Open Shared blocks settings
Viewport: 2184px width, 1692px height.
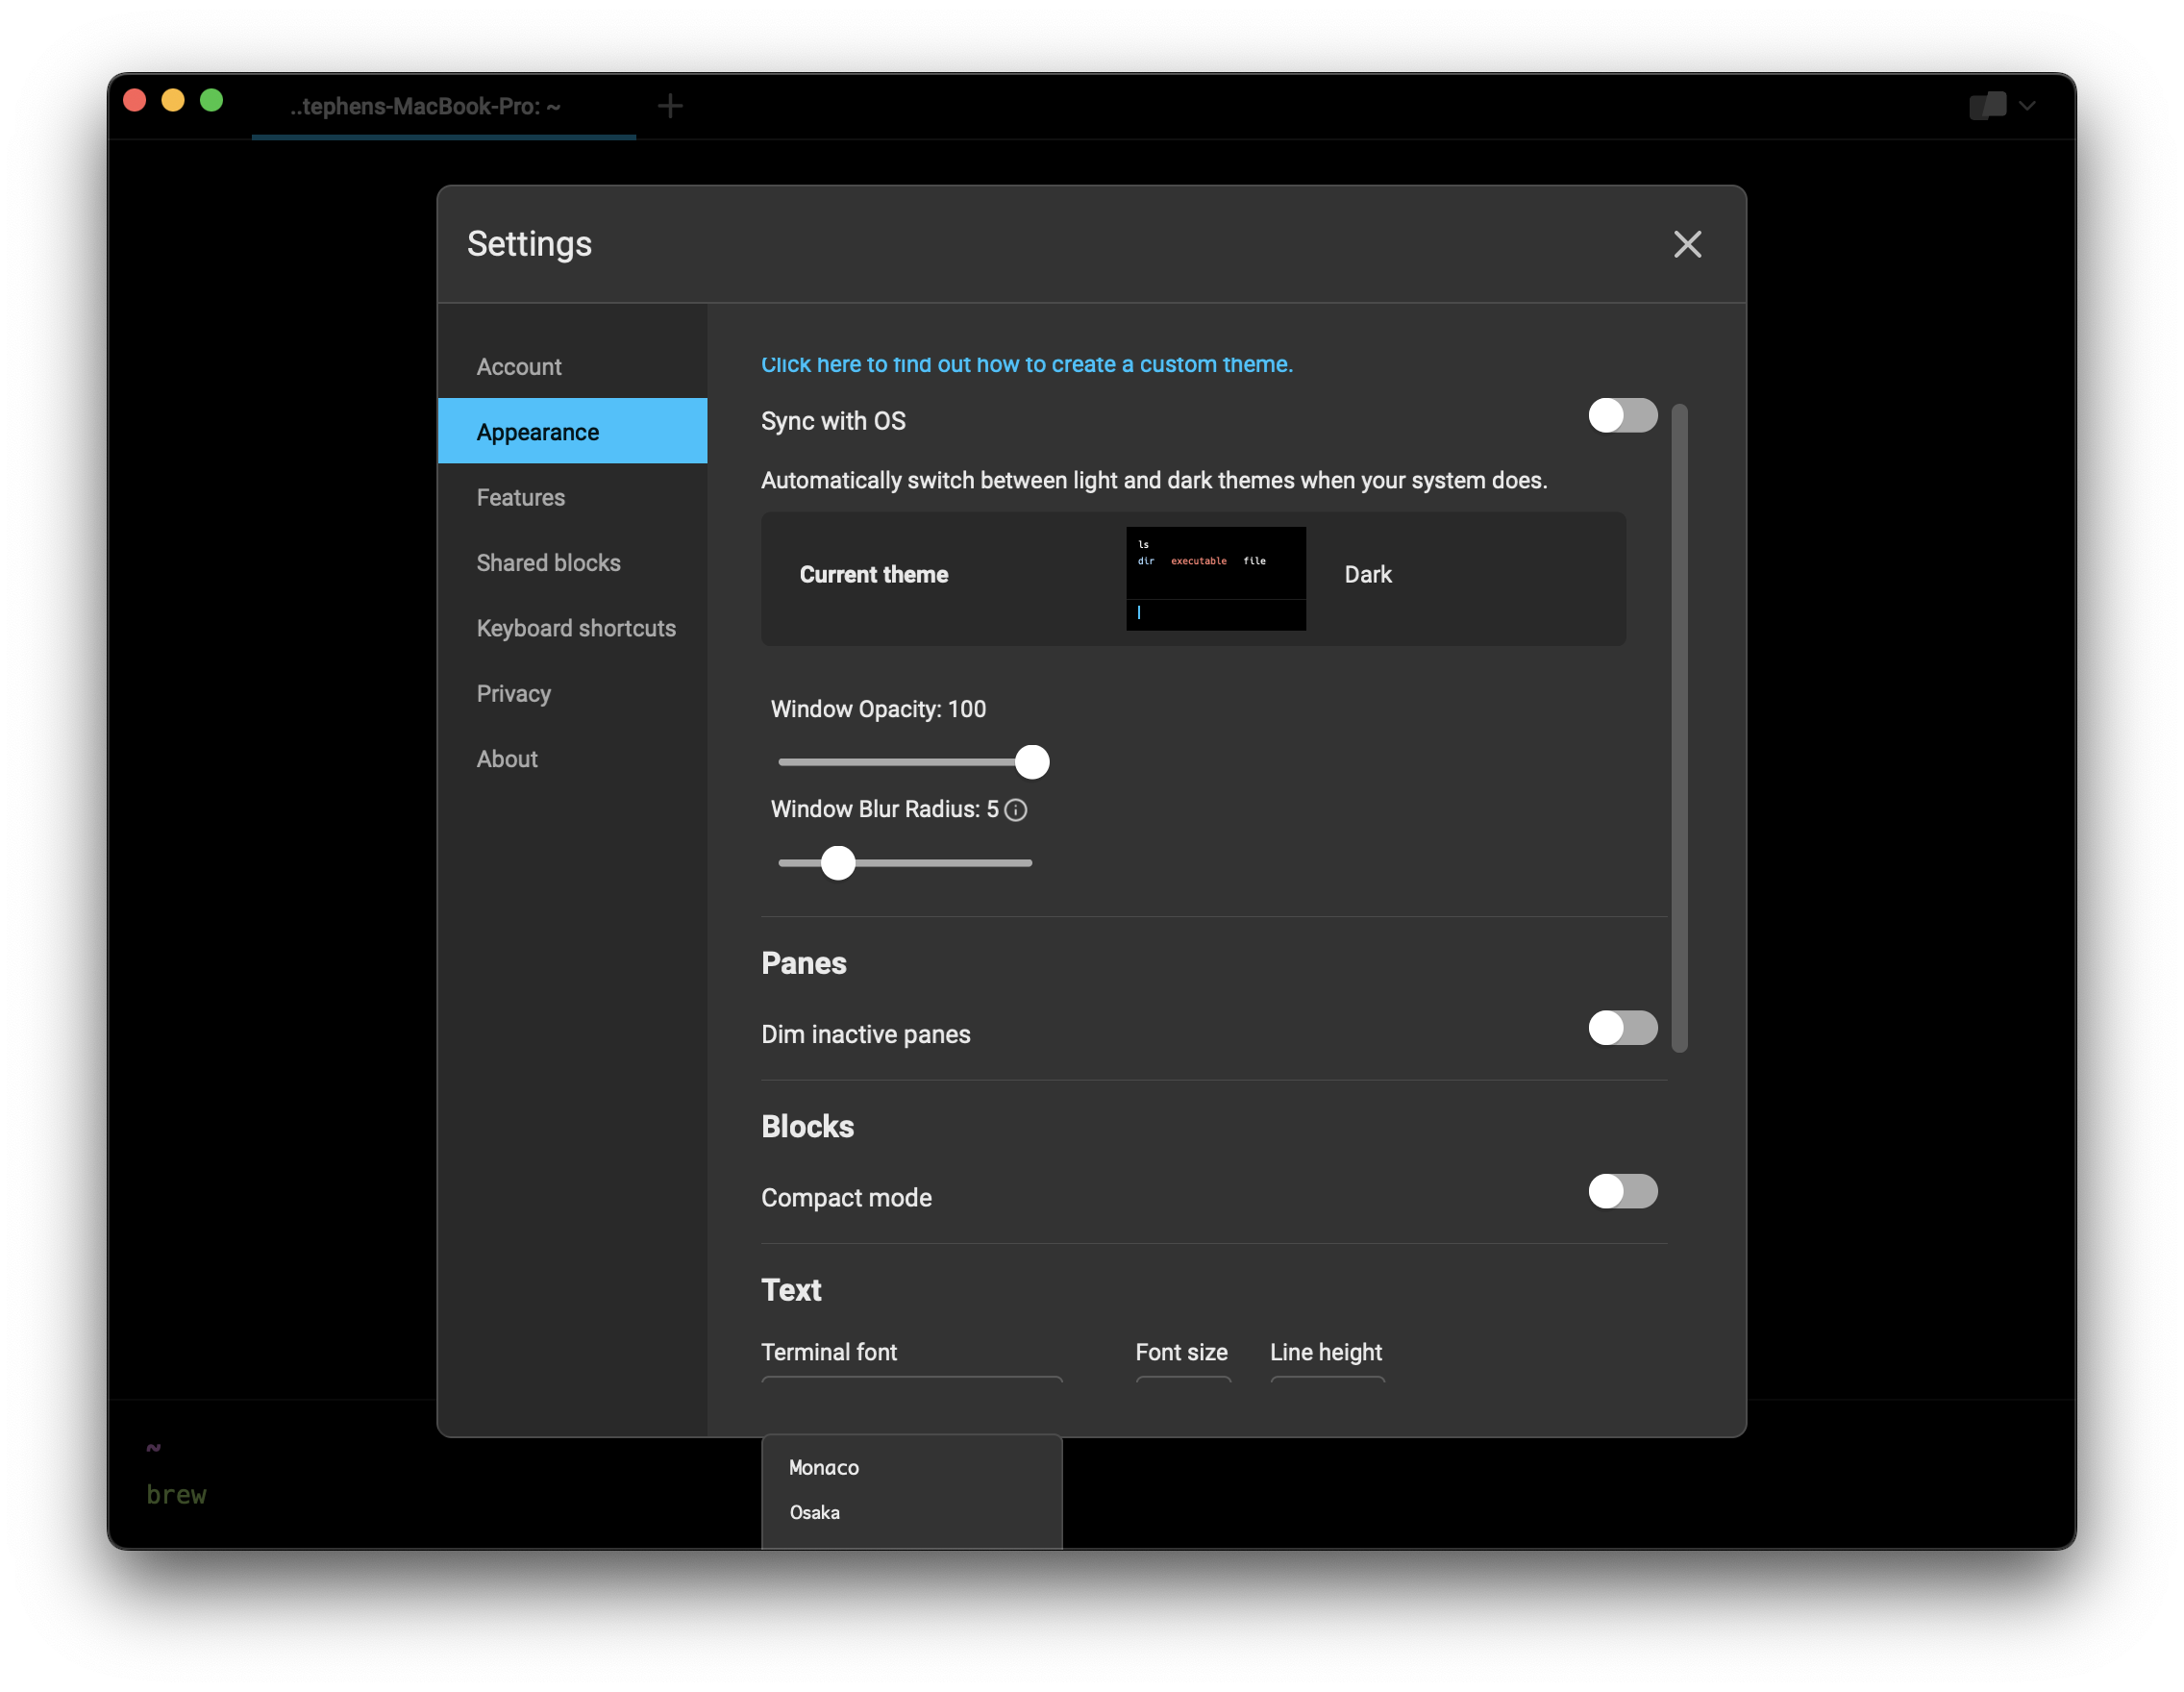[572, 563]
